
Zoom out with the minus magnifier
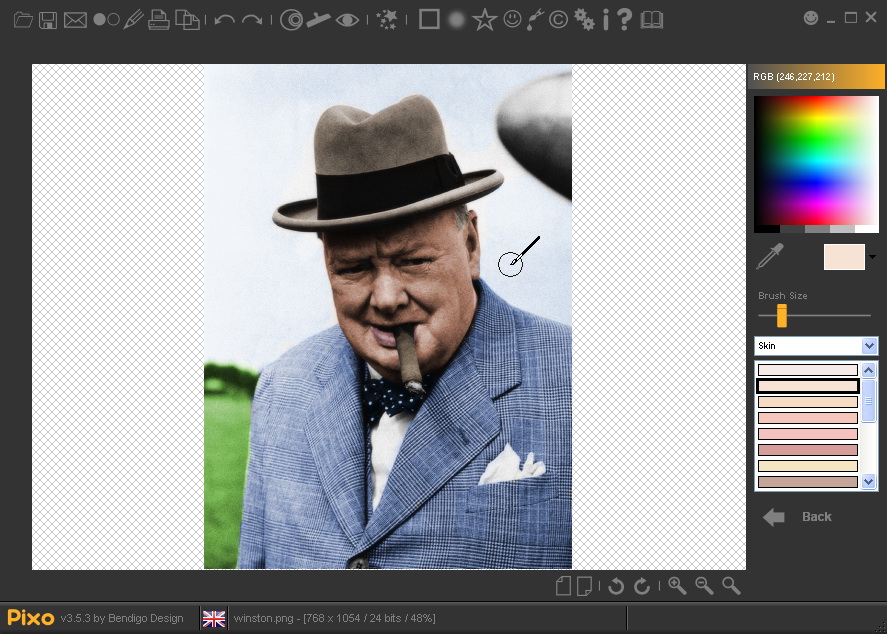click(704, 586)
